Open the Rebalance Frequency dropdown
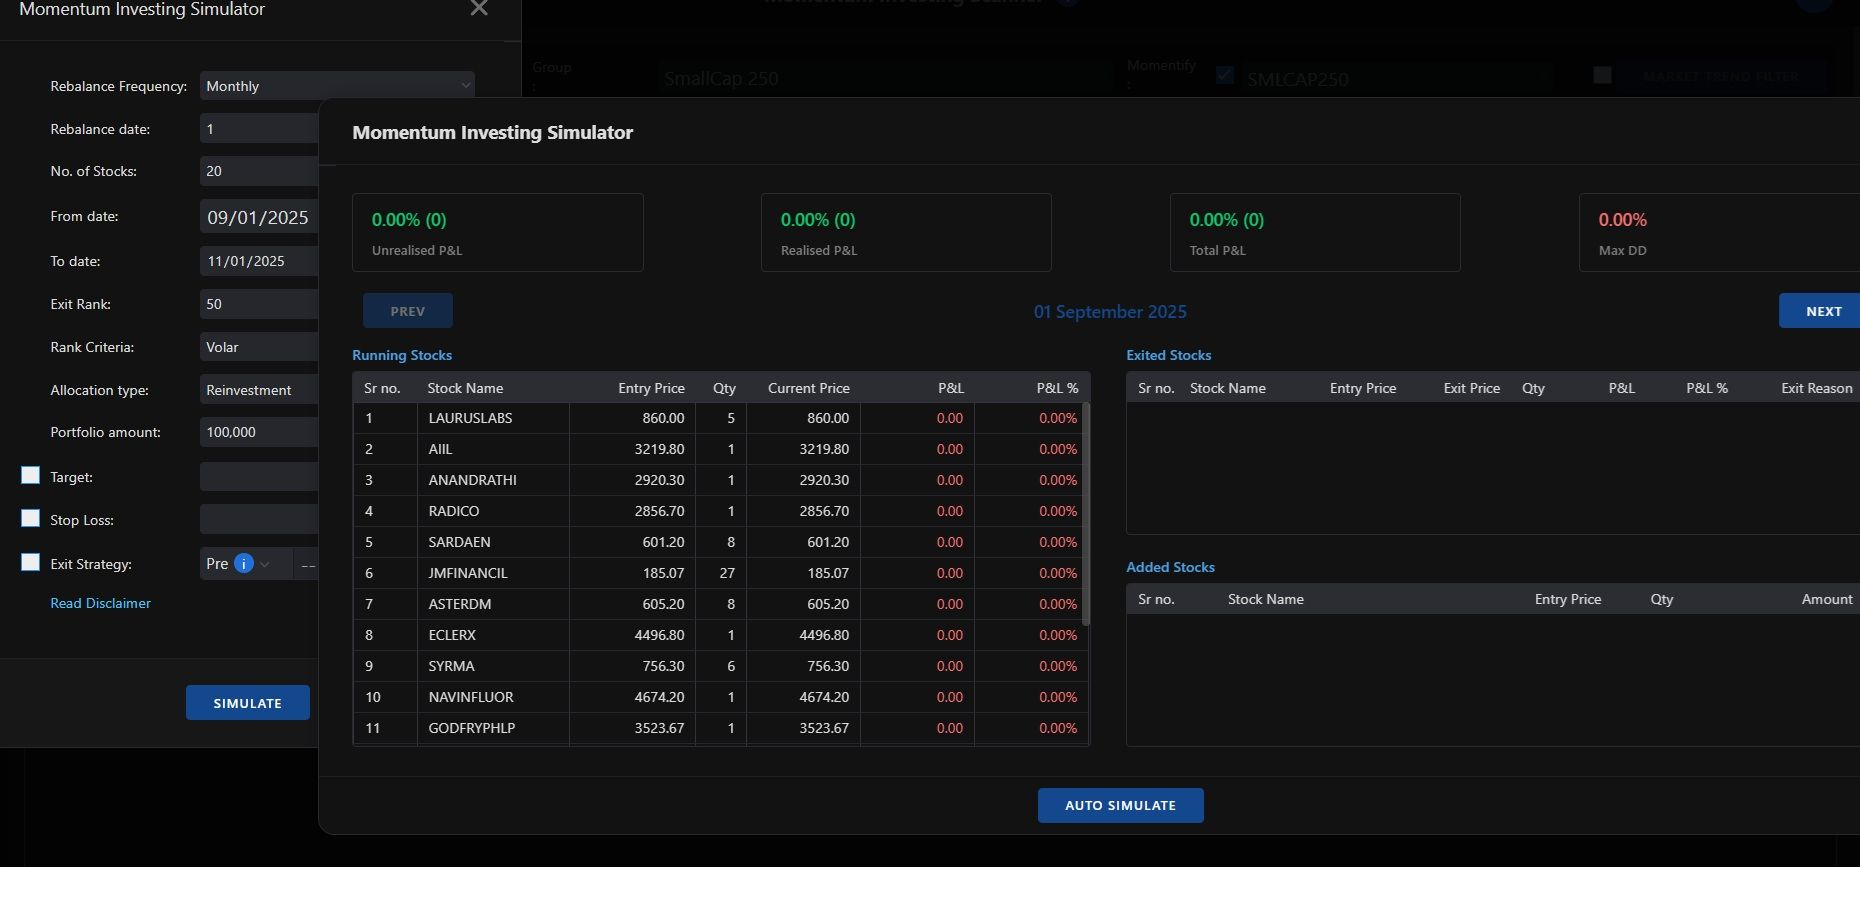Image resolution: width=1860 pixels, height=915 pixels. click(x=336, y=86)
